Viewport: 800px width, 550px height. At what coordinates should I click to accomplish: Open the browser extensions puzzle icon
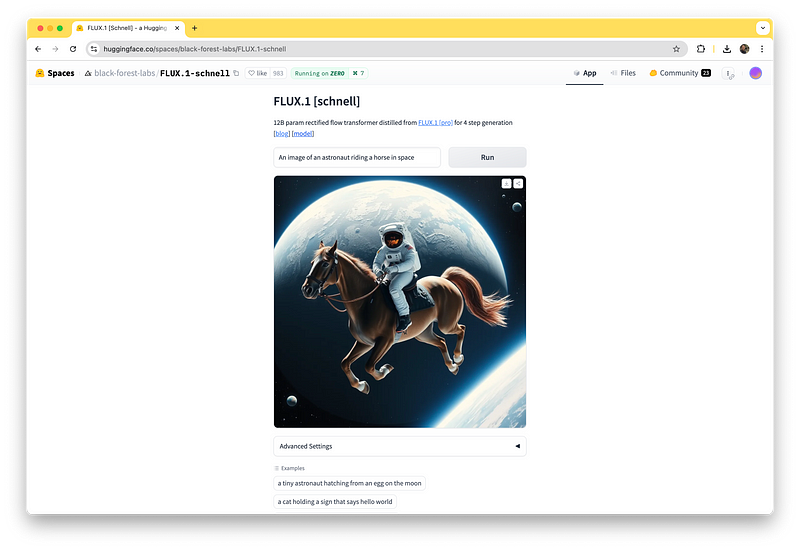(x=701, y=49)
